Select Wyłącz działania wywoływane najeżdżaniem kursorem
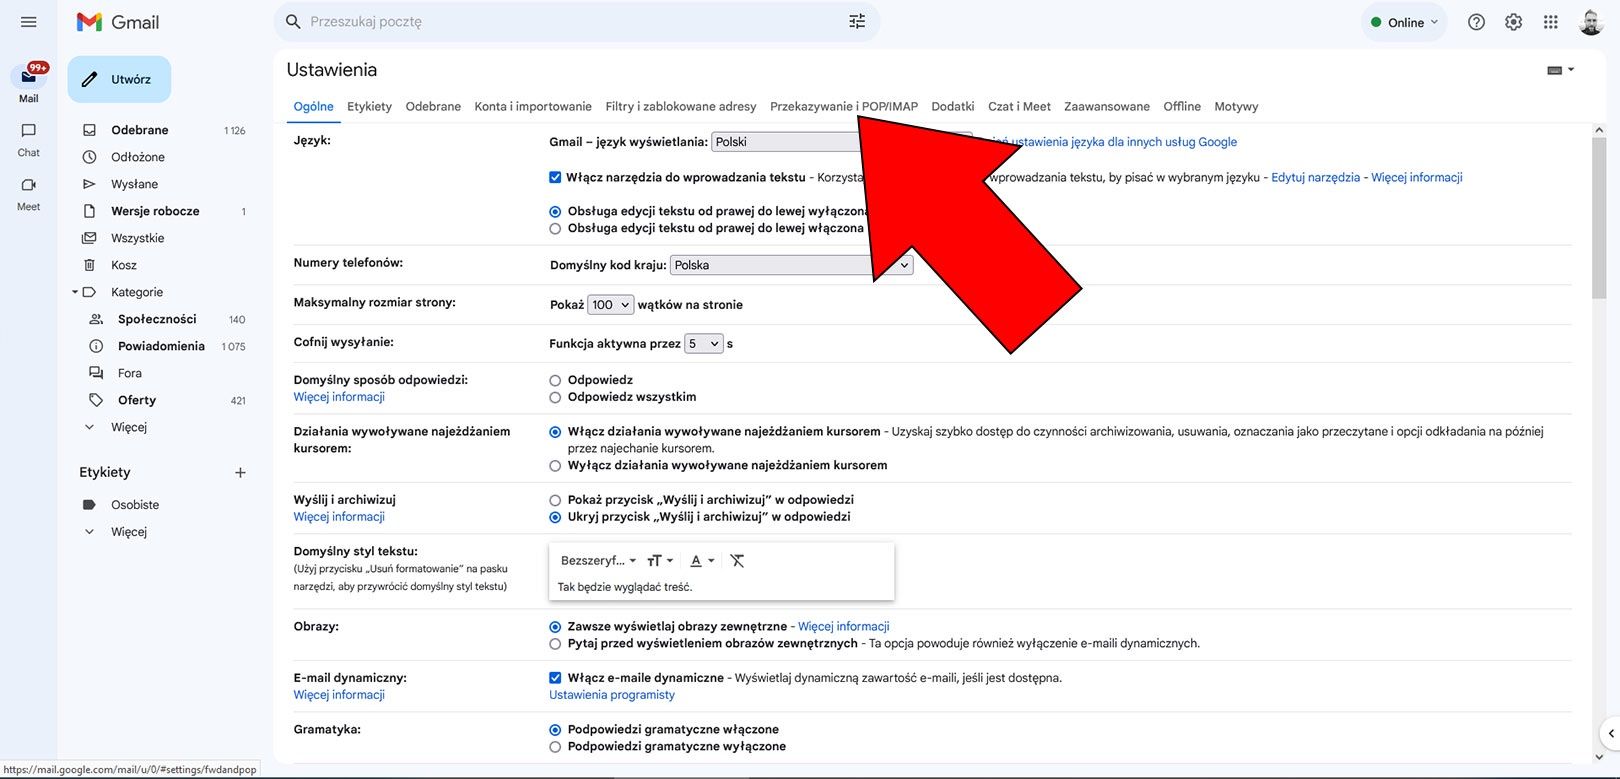The height and width of the screenshot is (779, 1620). point(555,465)
